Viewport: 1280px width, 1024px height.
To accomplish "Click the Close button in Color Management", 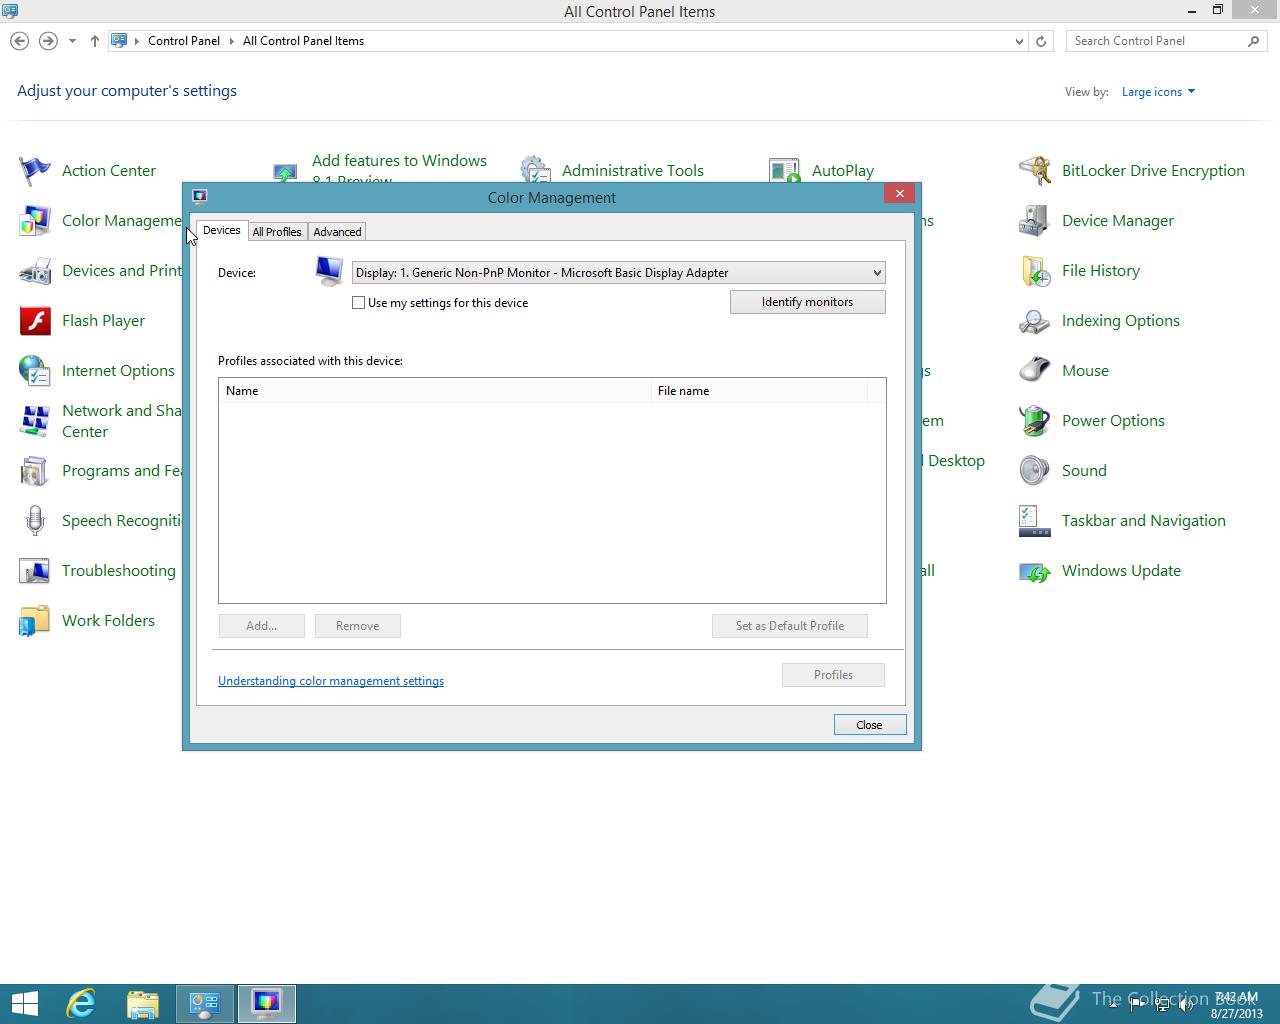I will (869, 725).
